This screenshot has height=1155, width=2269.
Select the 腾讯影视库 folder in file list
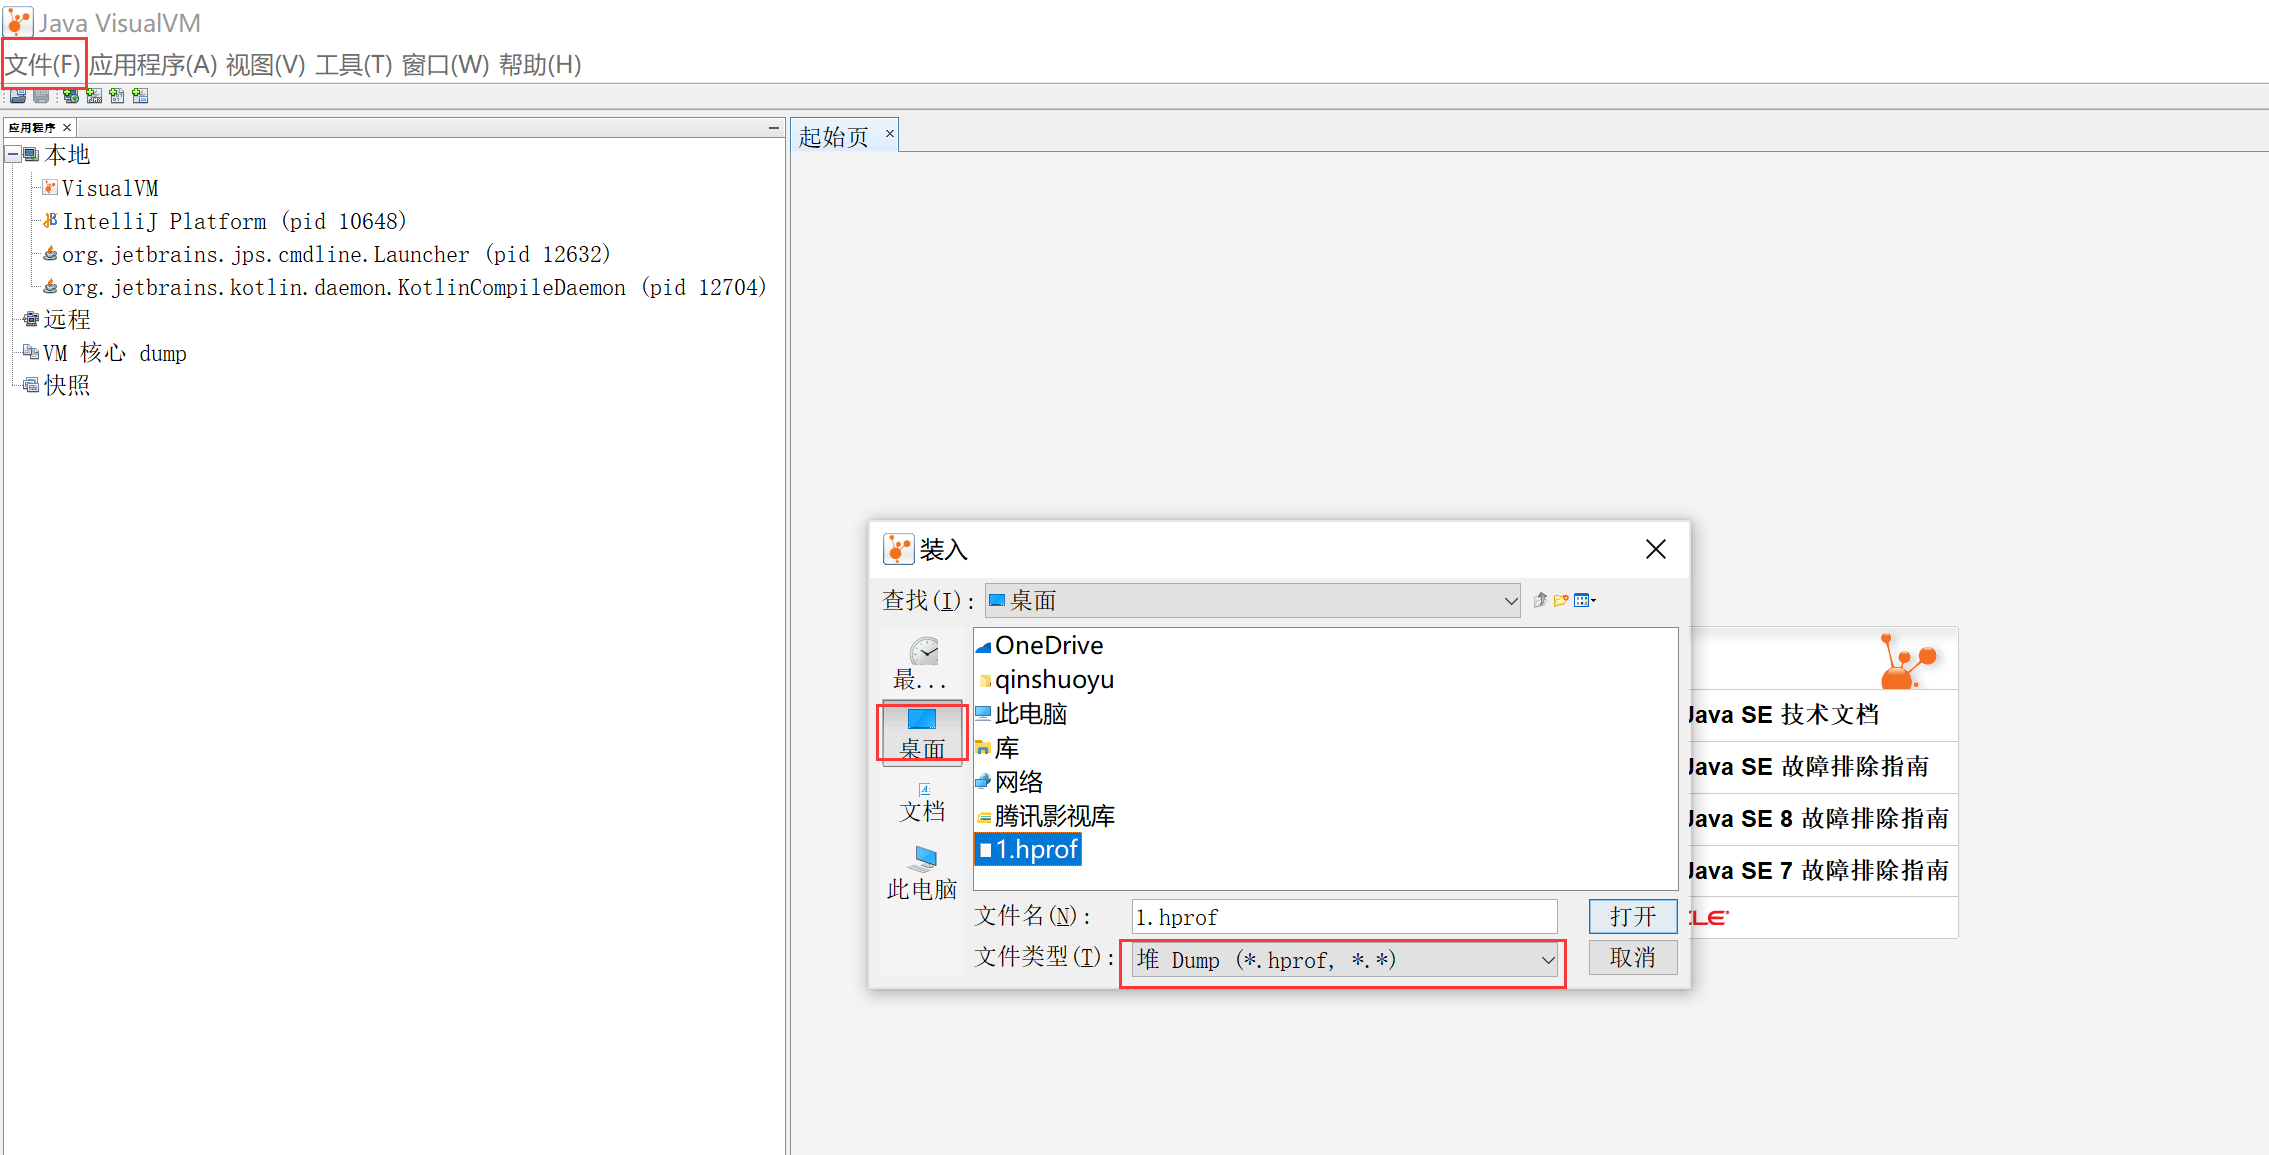coord(1046,816)
